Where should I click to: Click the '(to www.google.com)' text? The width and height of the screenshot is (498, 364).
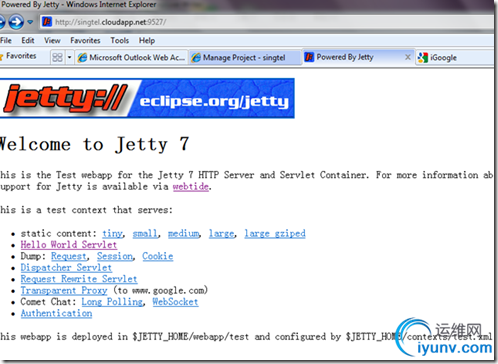point(161,290)
